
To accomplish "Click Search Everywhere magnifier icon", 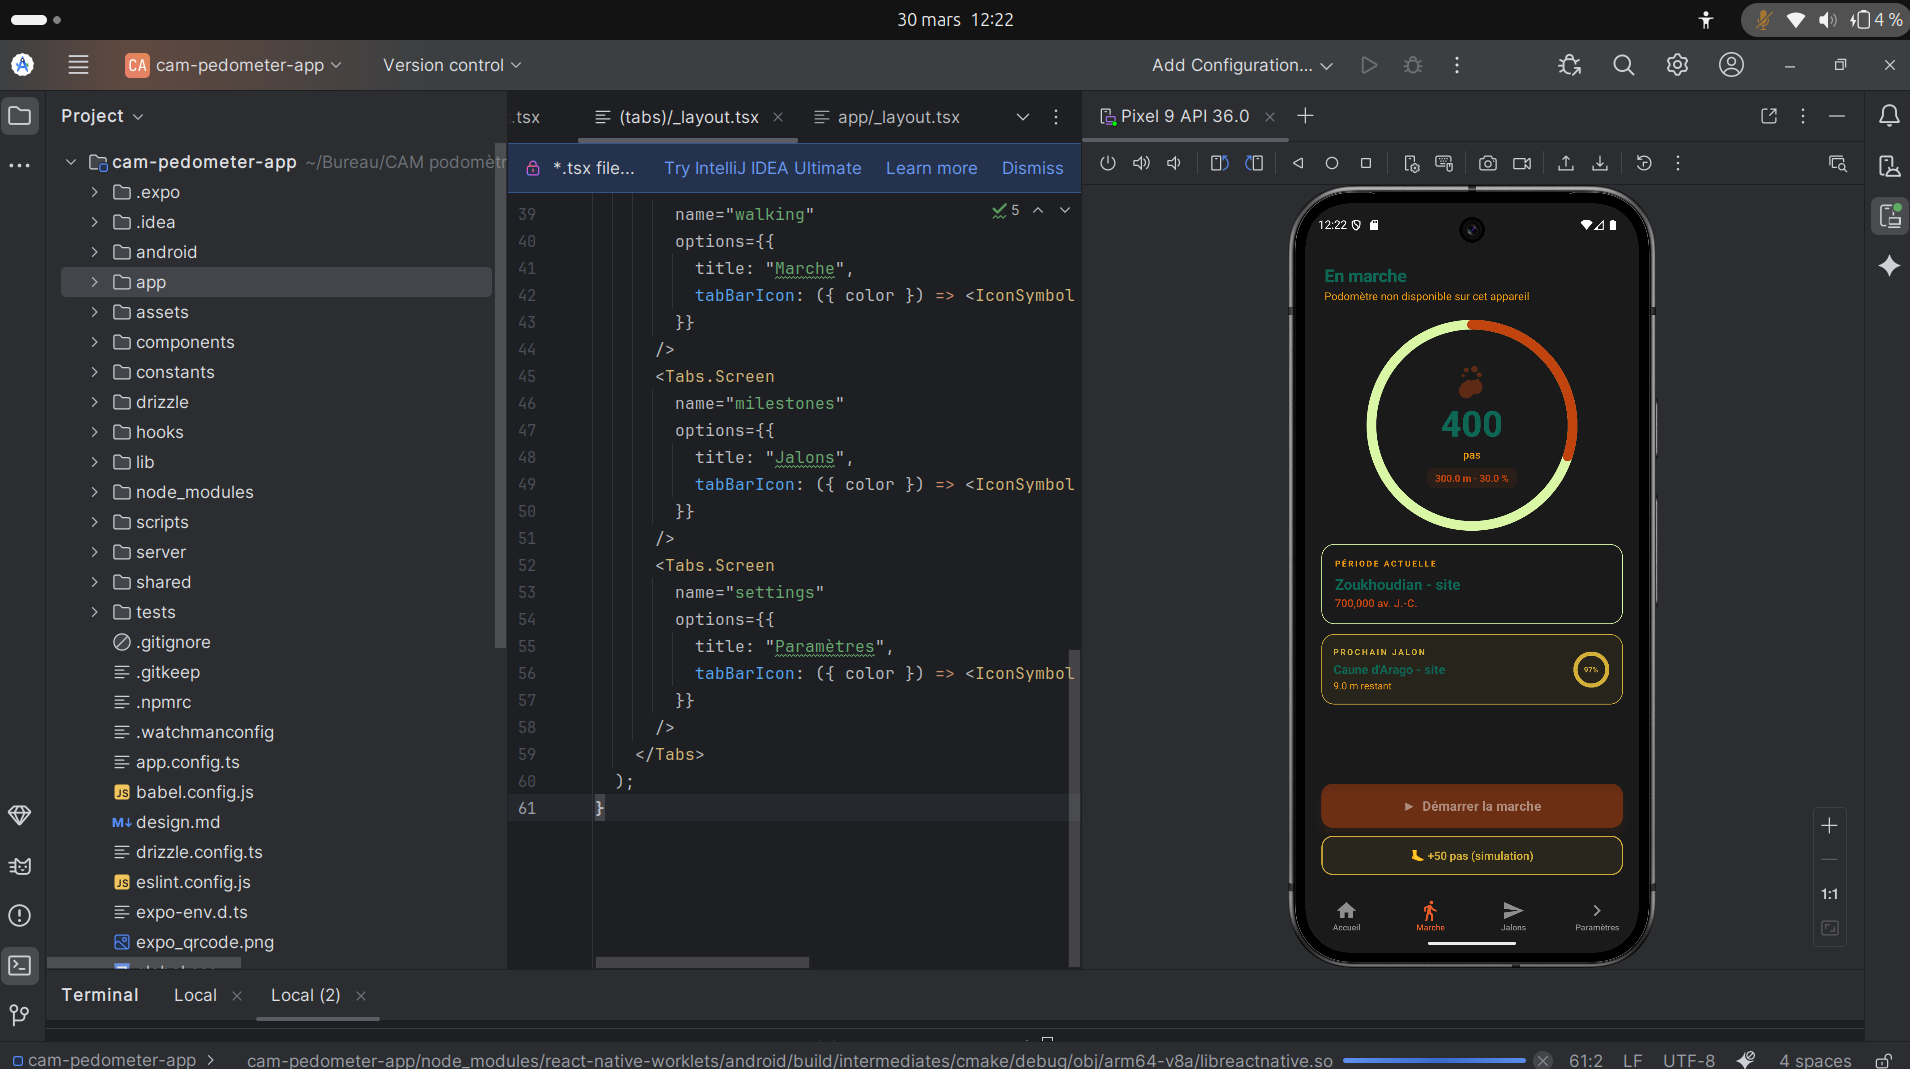I will (x=1623, y=65).
